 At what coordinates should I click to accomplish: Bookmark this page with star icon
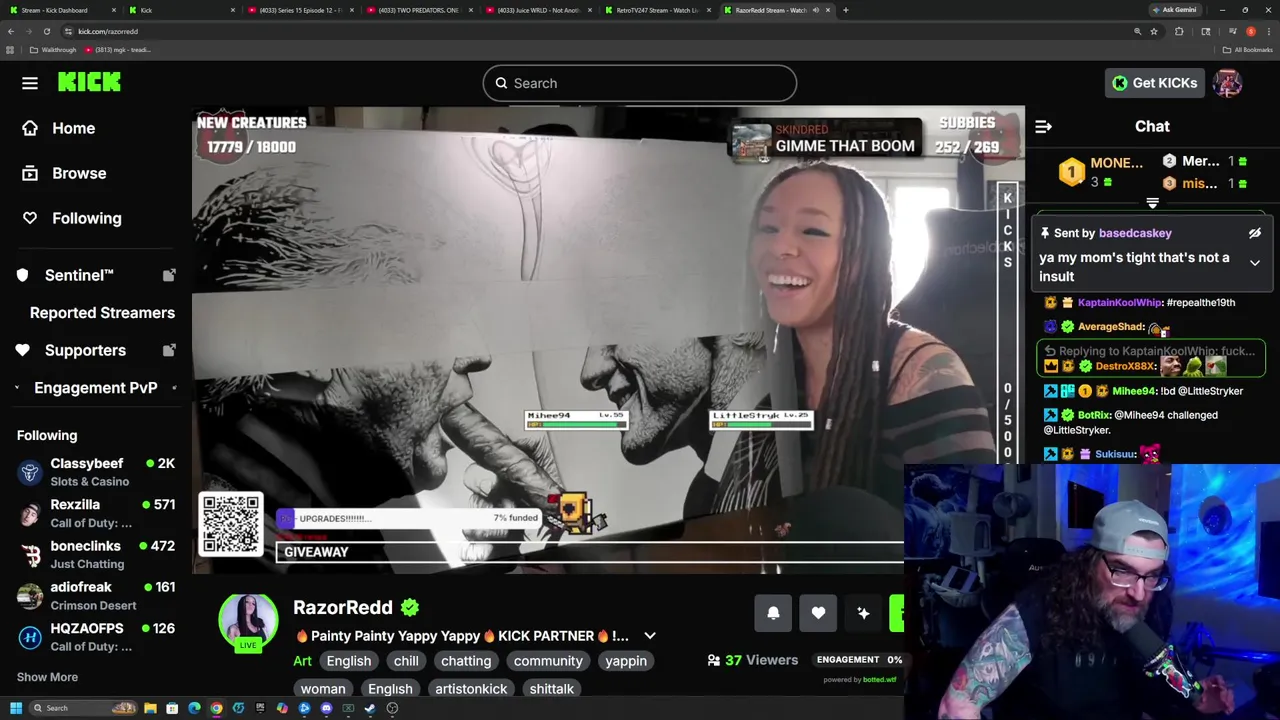click(x=1154, y=31)
